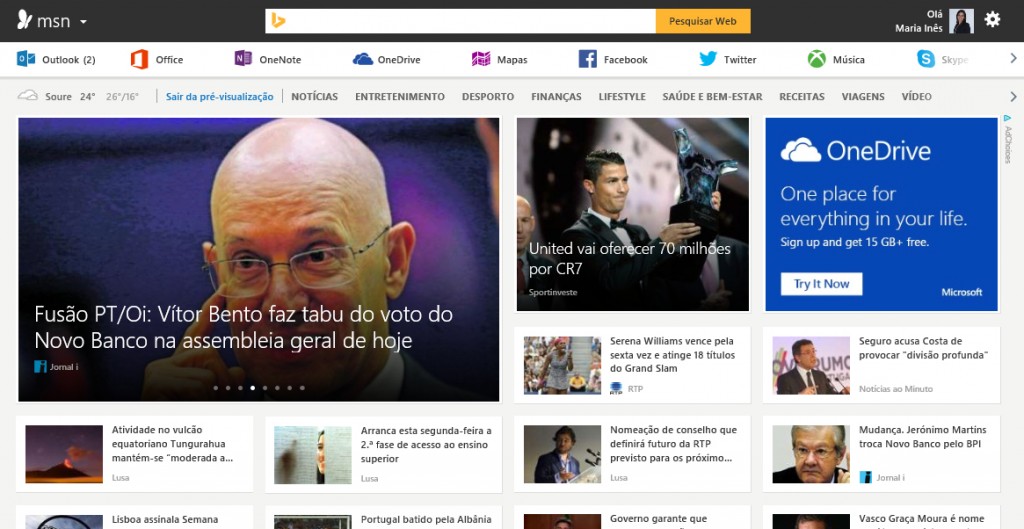Open Nomeação de conselho RTP article
1024x529 pixels.
coord(673,443)
